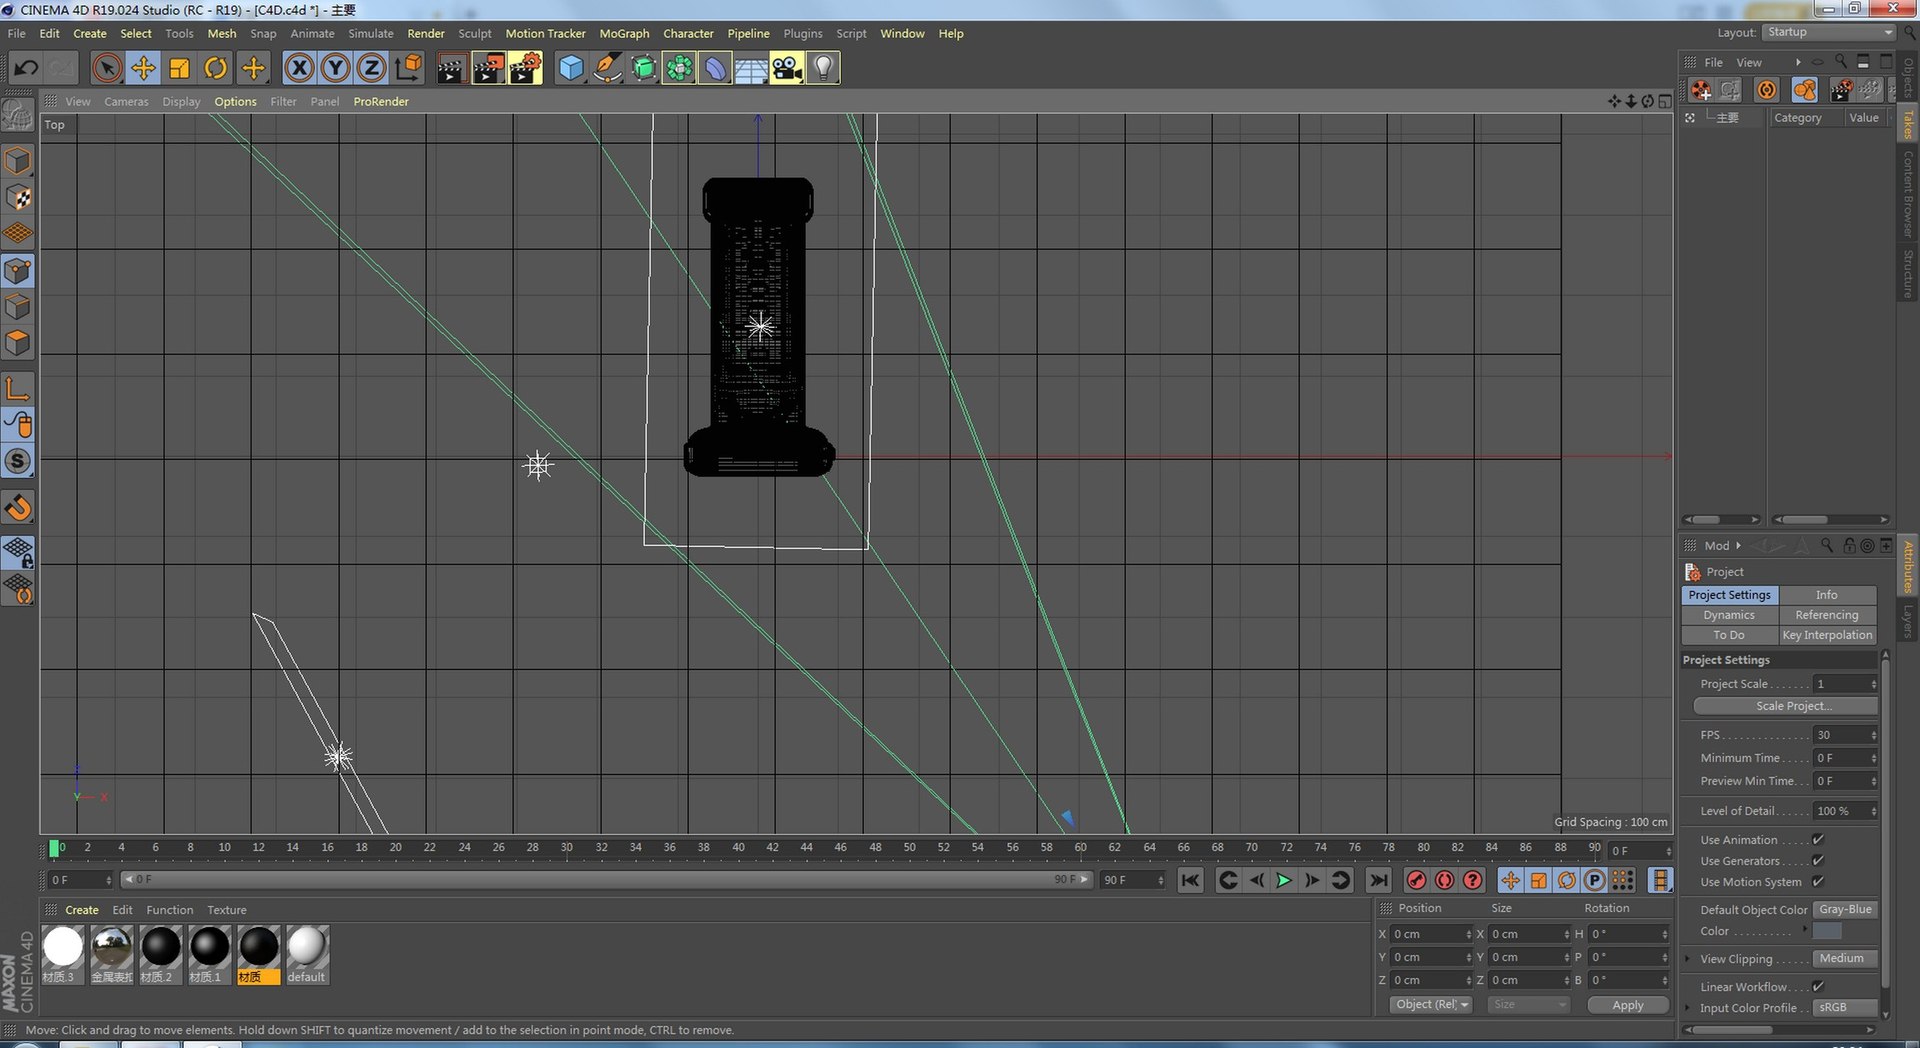Add a Floor scene object
This screenshot has height=1048, width=1920.
point(750,68)
